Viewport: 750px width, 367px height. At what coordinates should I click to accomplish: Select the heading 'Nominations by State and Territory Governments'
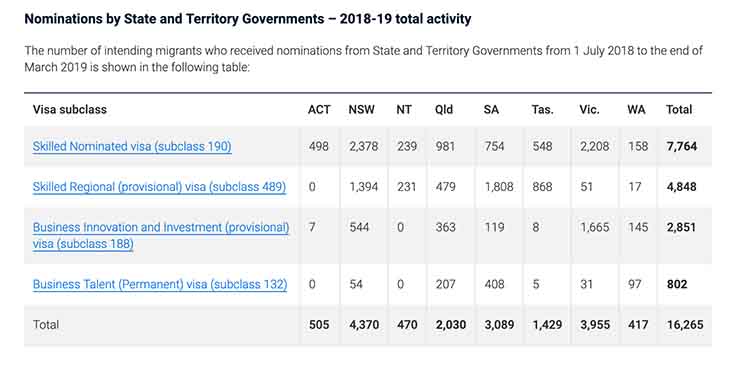(174, 19)
